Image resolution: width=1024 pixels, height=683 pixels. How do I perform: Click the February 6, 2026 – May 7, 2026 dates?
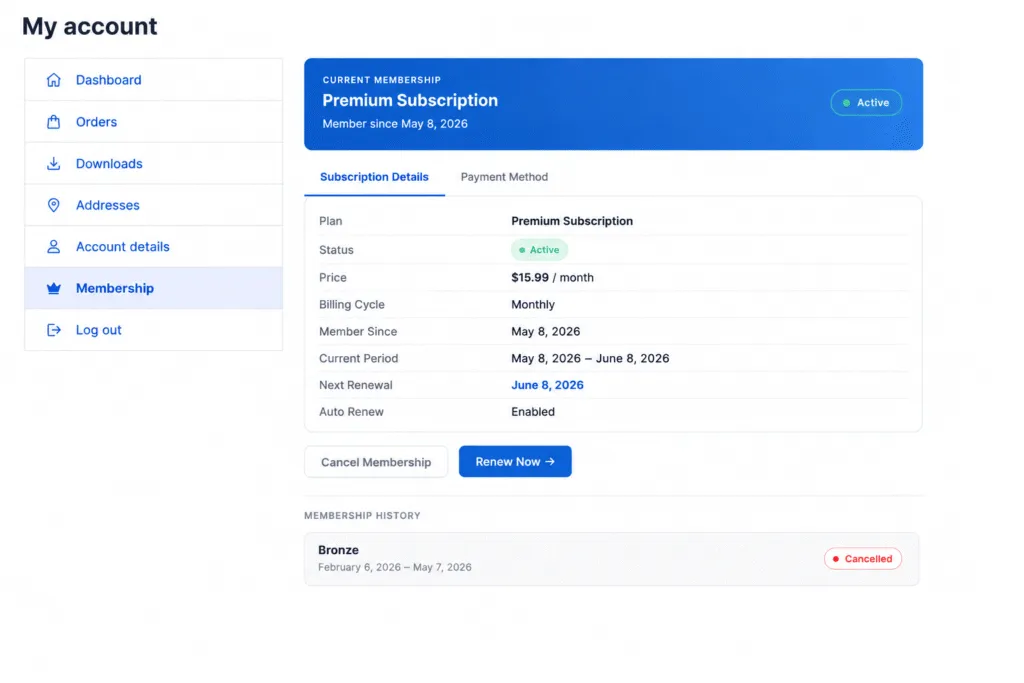(x=394, y=567)
